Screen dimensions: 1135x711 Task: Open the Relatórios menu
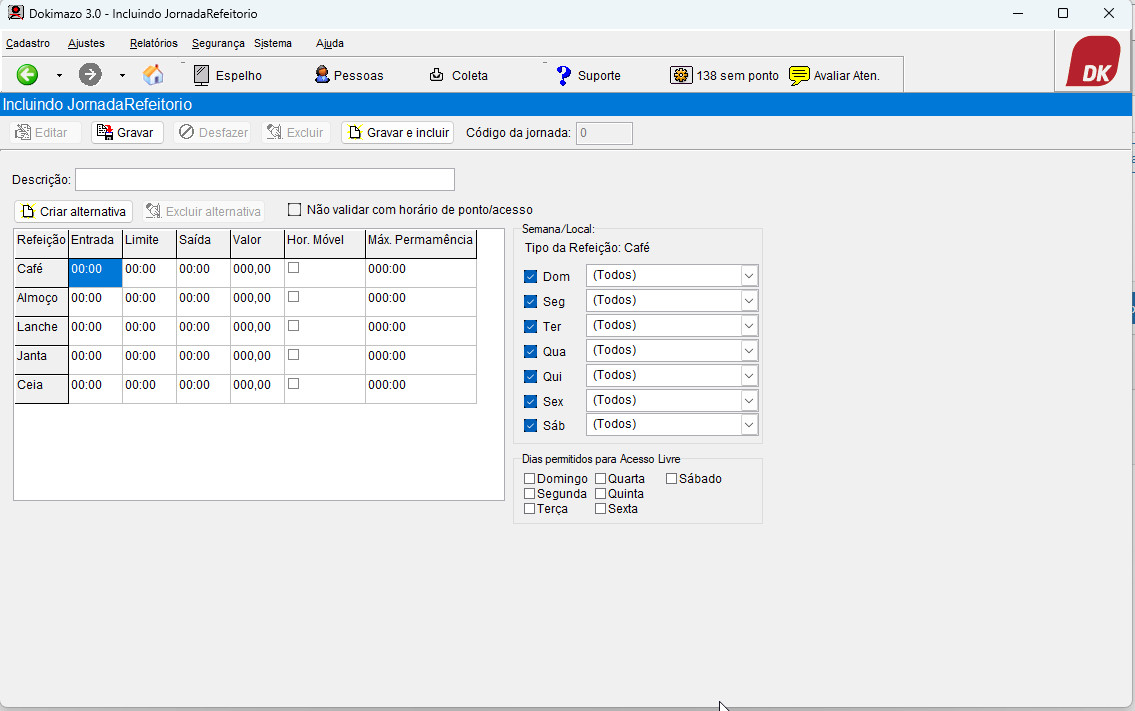[154, 43]
